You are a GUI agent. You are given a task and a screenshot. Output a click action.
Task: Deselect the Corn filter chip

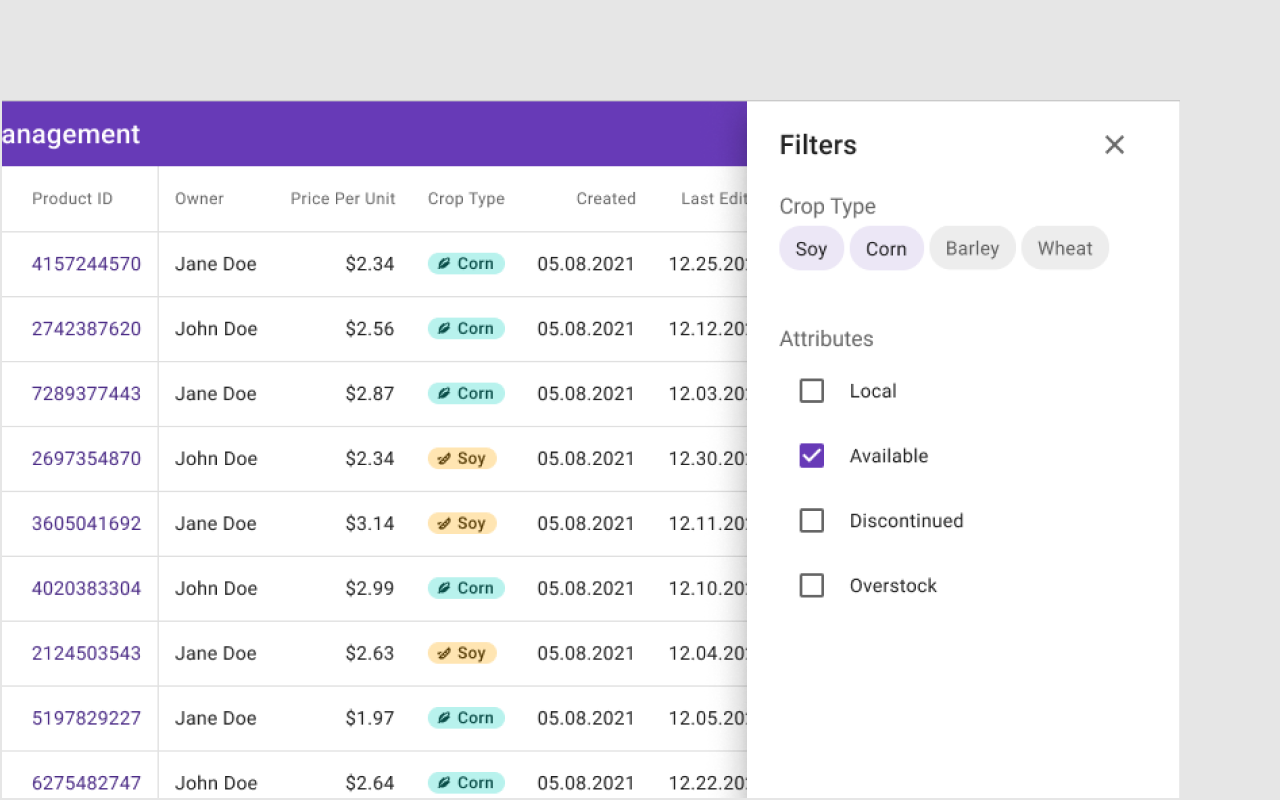click(886, 249)
